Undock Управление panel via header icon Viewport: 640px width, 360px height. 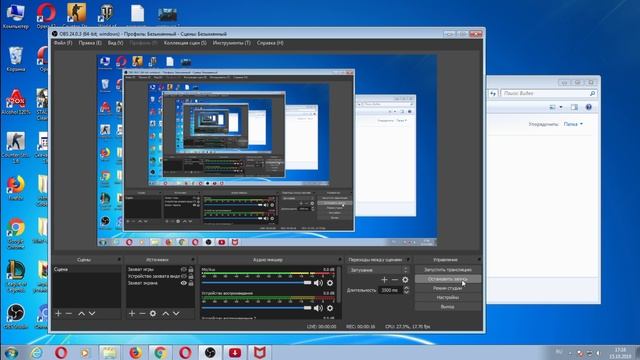(479, 260)
